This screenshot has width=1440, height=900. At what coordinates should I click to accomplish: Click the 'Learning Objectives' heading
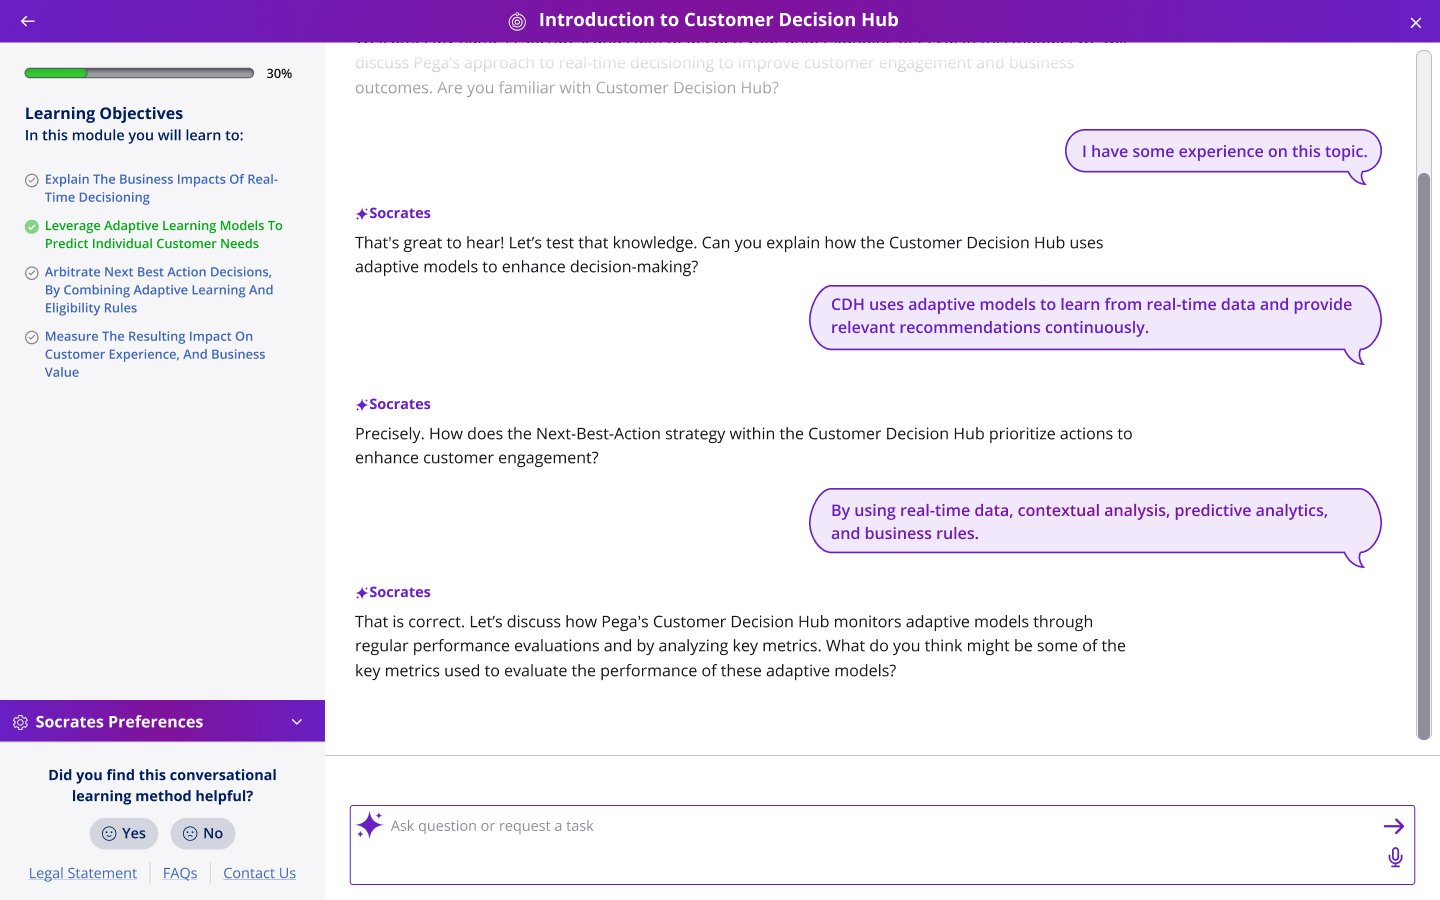[x=104, y=113]
